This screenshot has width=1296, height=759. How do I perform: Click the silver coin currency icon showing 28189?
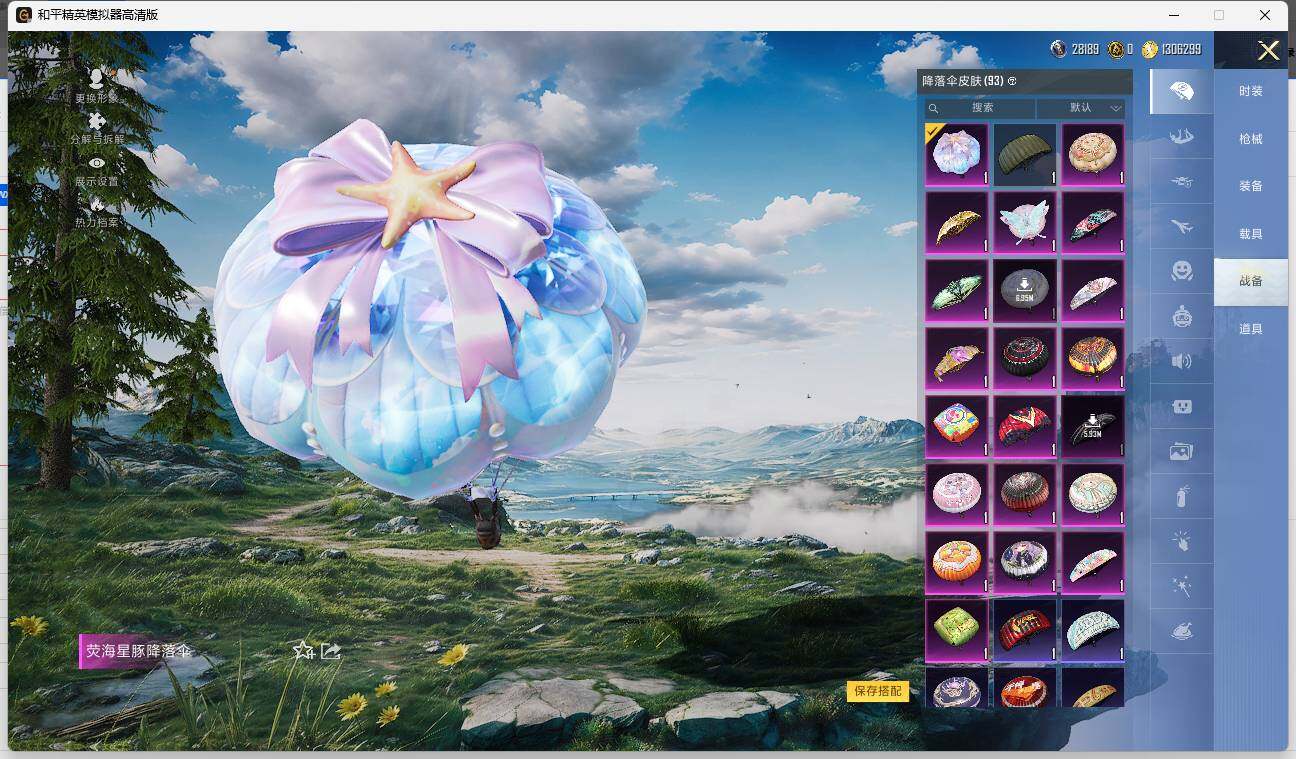pos(1058,49)
